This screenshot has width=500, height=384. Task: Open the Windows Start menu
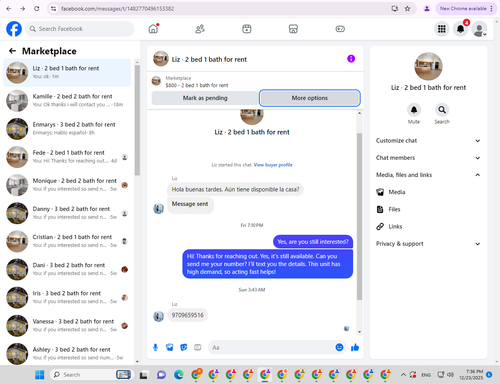click(40, 375)
